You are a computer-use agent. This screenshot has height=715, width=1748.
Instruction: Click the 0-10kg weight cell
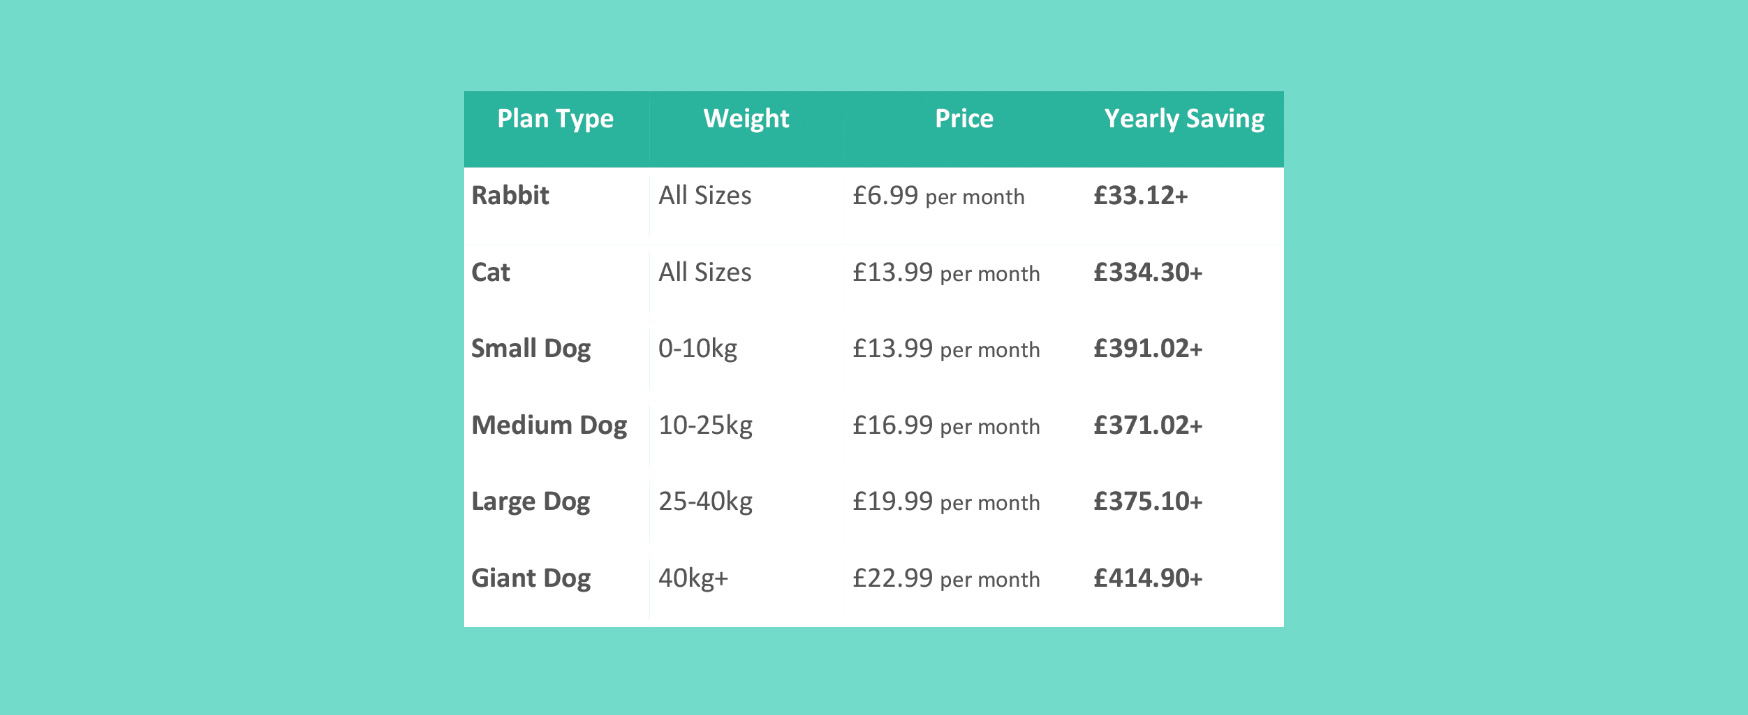(x=698, y=349)
